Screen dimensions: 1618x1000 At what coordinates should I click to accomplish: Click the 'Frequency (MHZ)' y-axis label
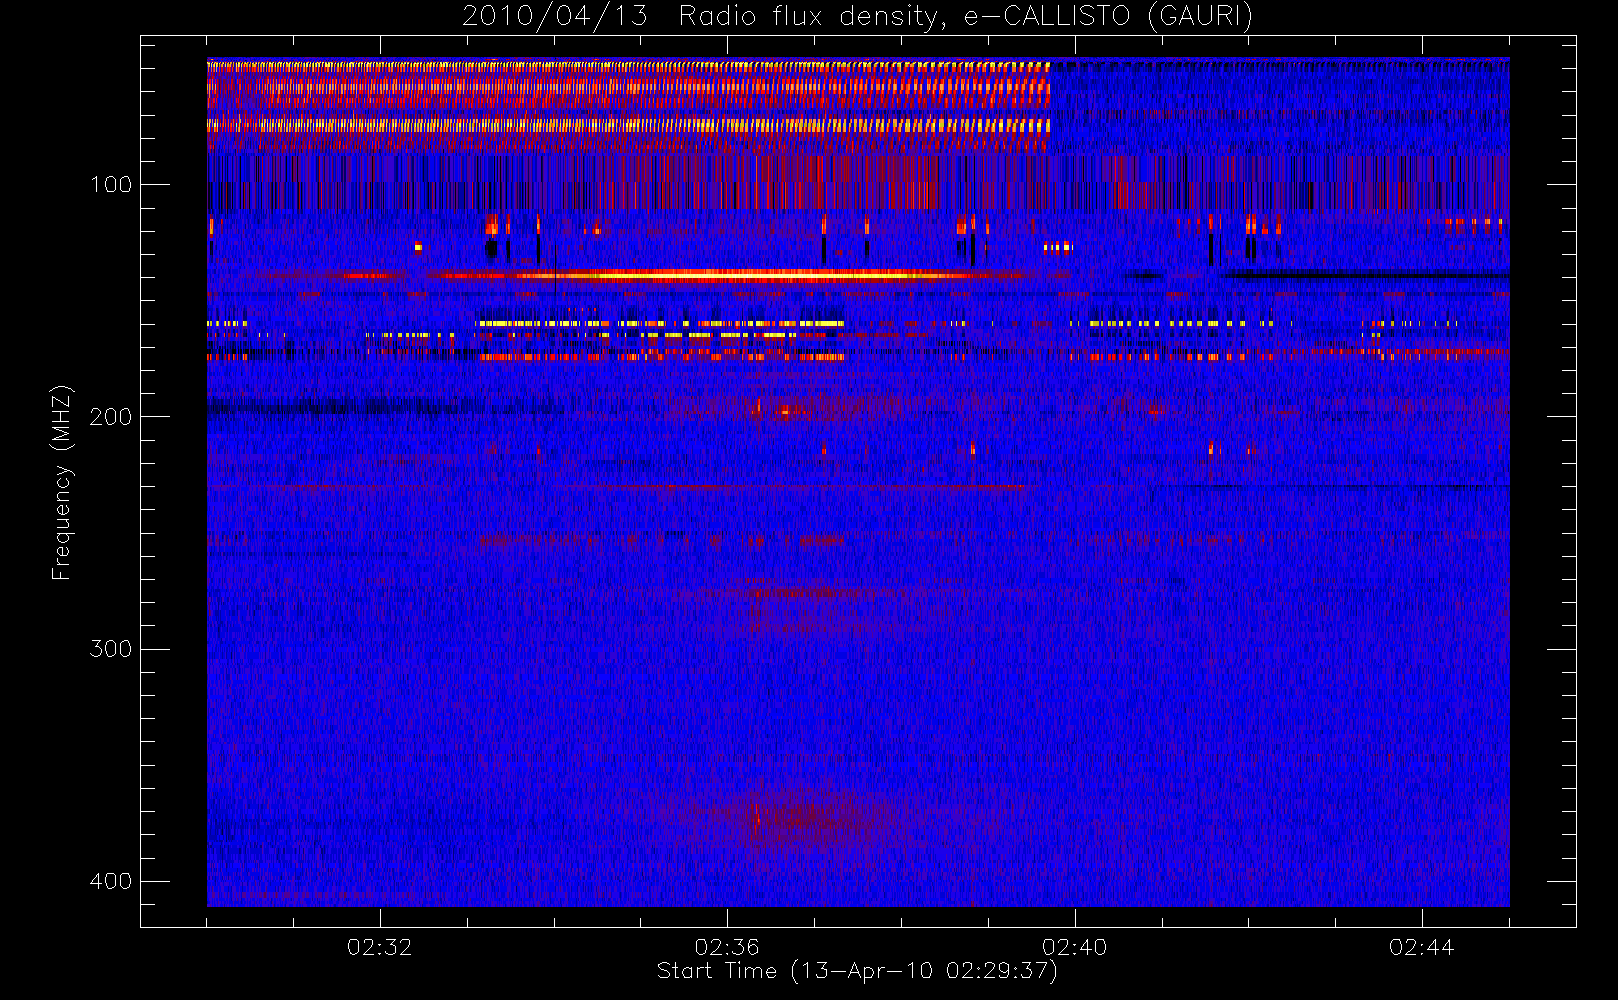(x=62, y=482)
